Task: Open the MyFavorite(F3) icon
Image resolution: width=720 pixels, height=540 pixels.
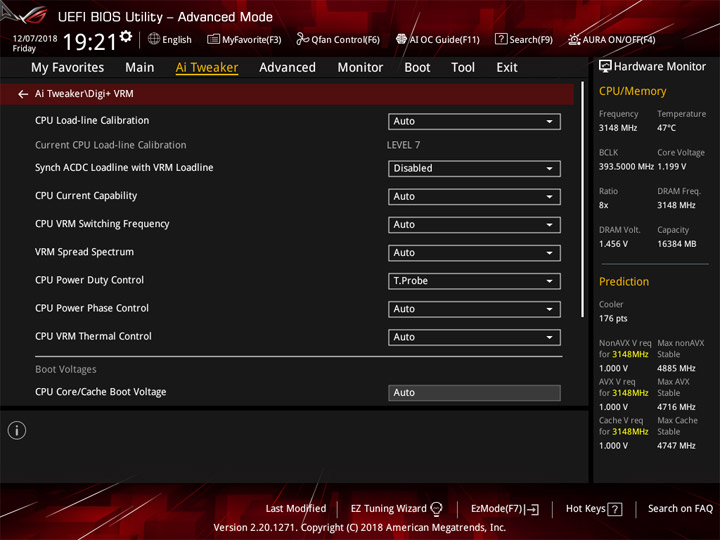Action: click(213, 39)
